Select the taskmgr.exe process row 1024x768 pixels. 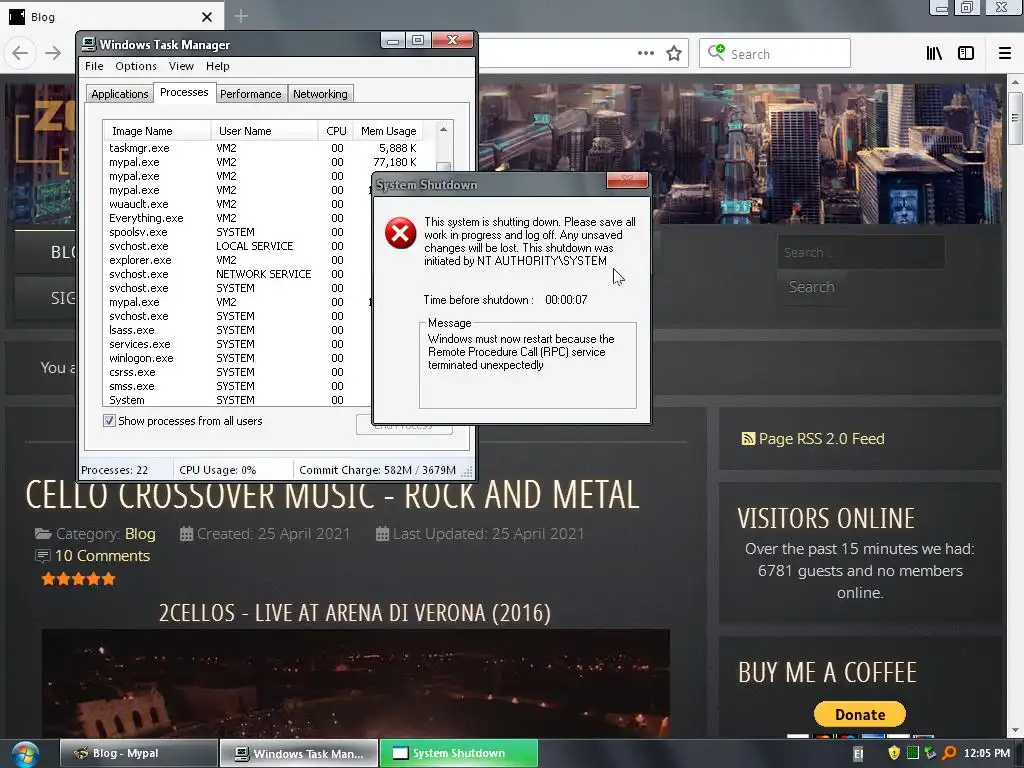tap(263, 148)
